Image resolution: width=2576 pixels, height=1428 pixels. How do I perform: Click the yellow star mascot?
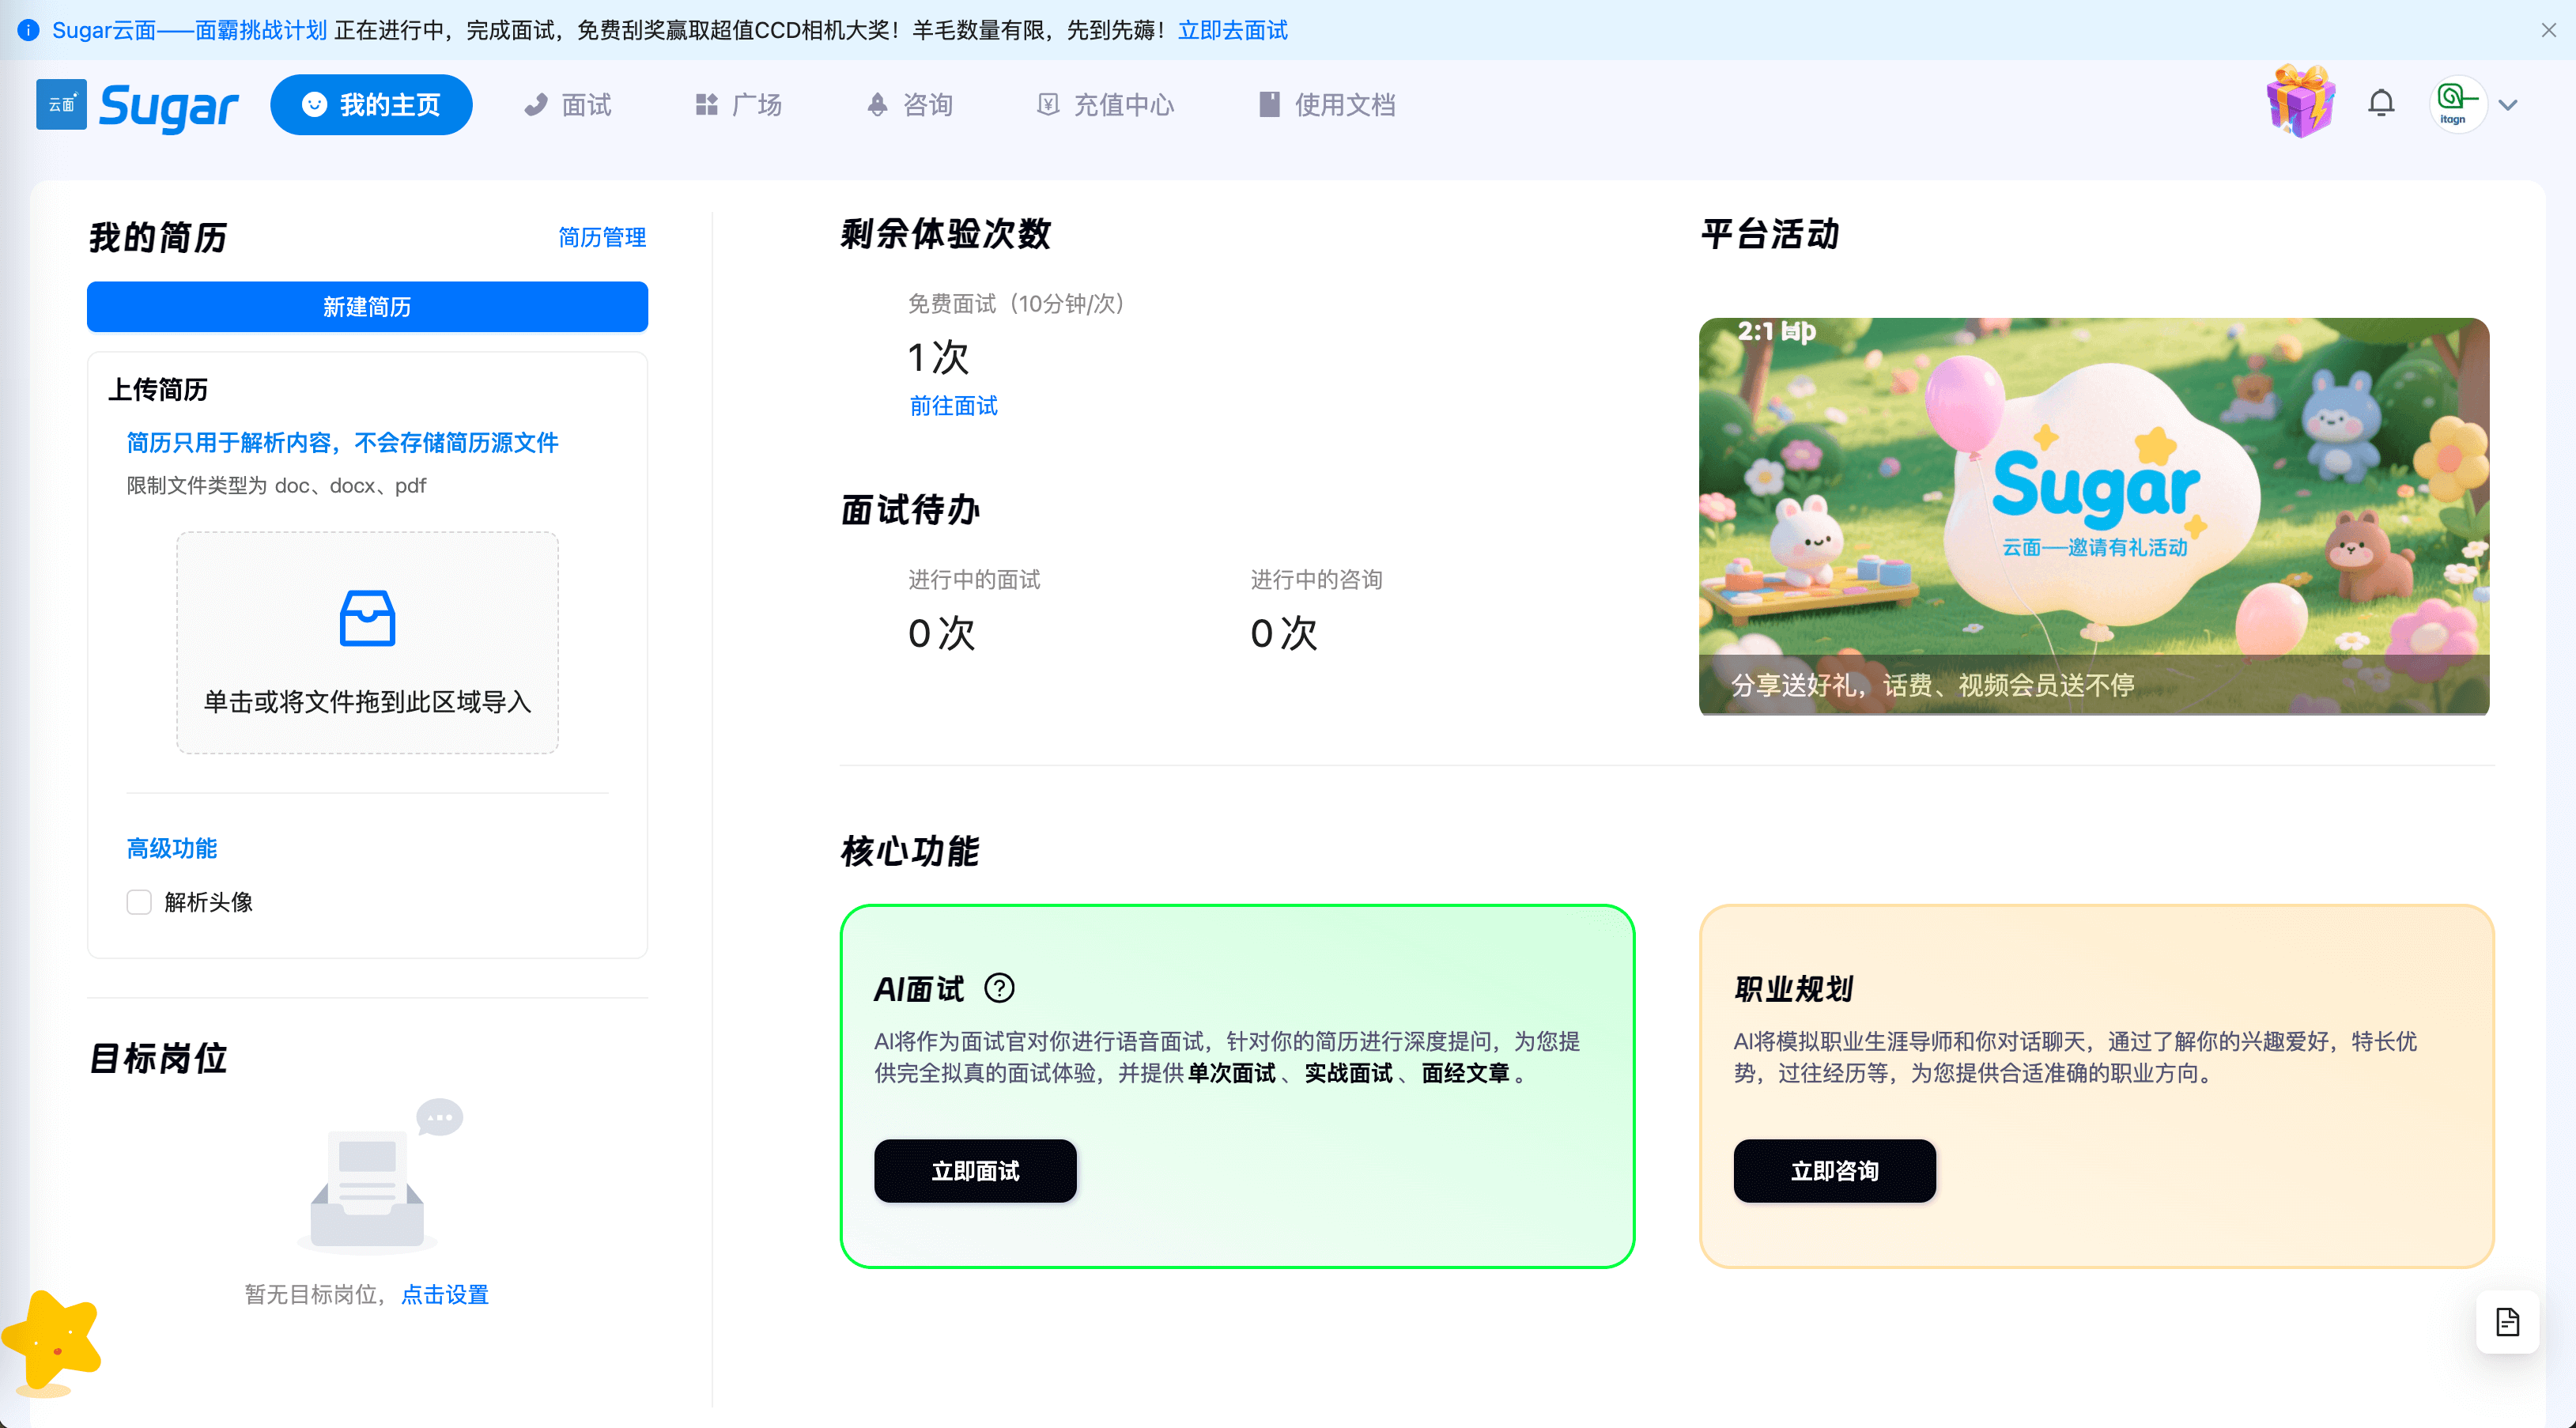point(52,1342)
